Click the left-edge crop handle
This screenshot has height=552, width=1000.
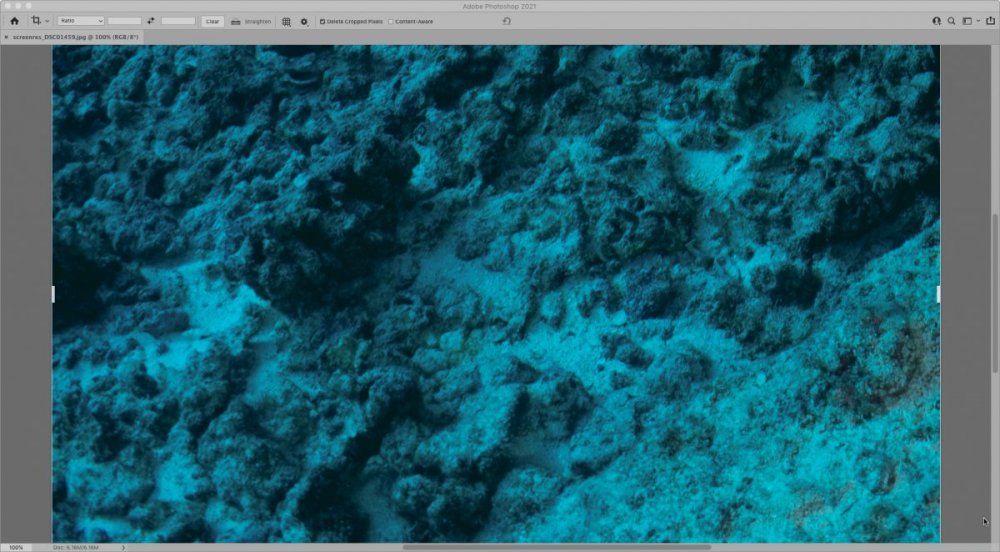(x=53, y=294)
